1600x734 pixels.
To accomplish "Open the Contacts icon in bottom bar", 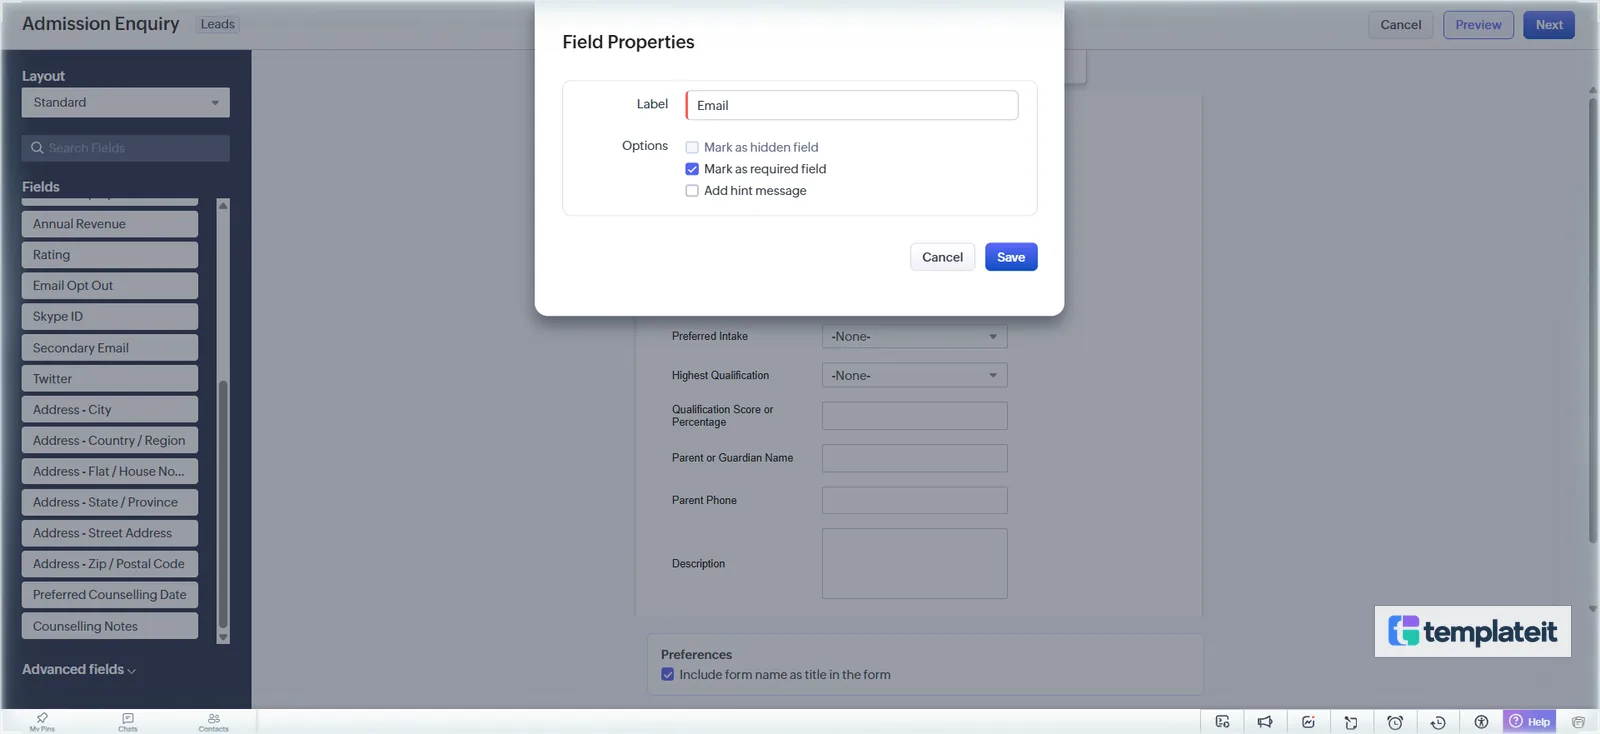I will point(213,721).
